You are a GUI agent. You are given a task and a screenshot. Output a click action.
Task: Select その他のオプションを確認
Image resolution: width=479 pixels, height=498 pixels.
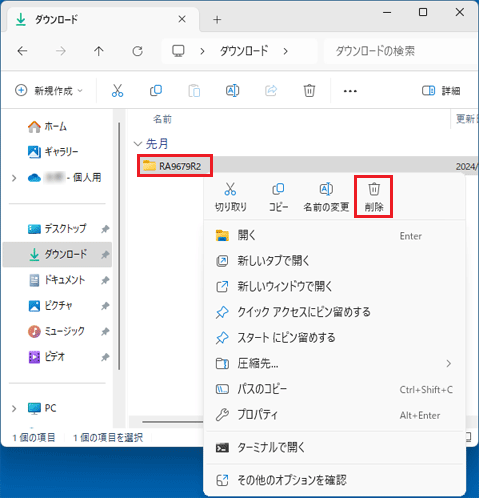[334, 480]
